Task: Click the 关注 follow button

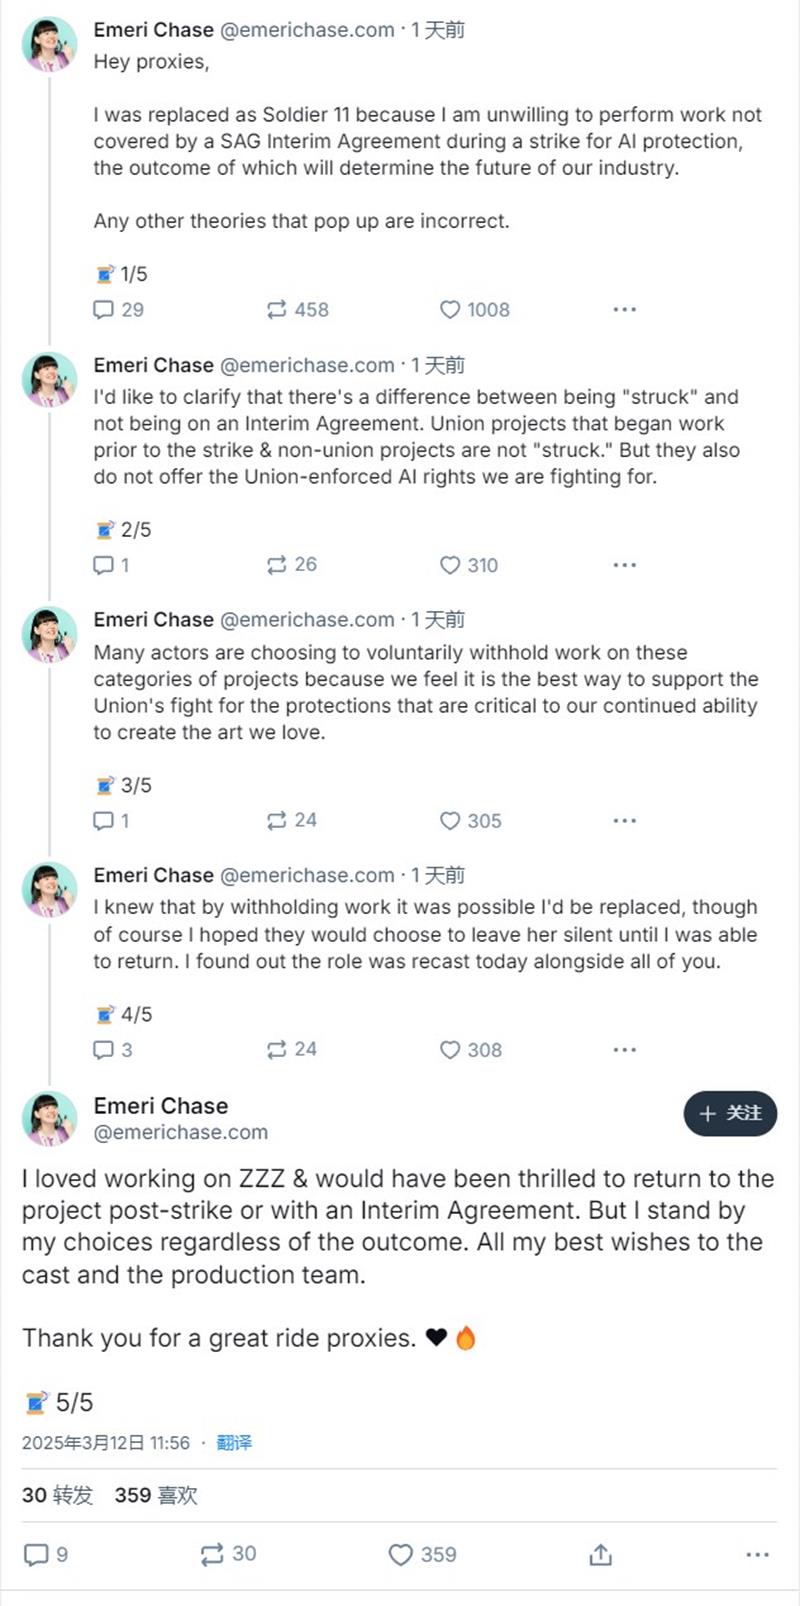Action: click(x=730, y=1114)
